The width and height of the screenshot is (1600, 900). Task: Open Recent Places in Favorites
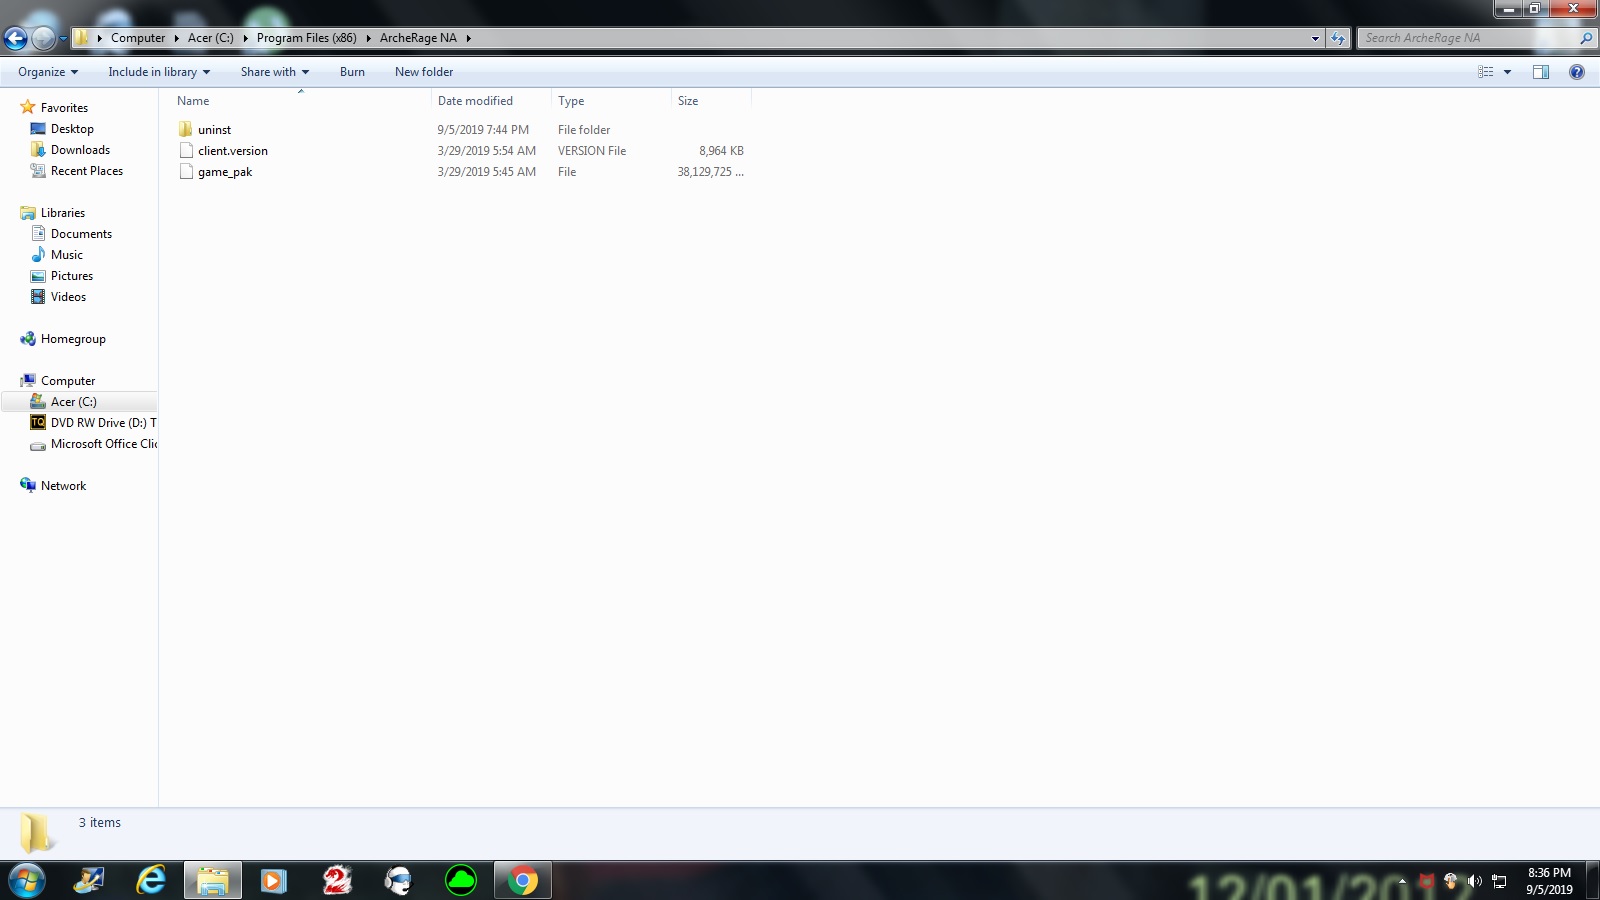[87, 171]
